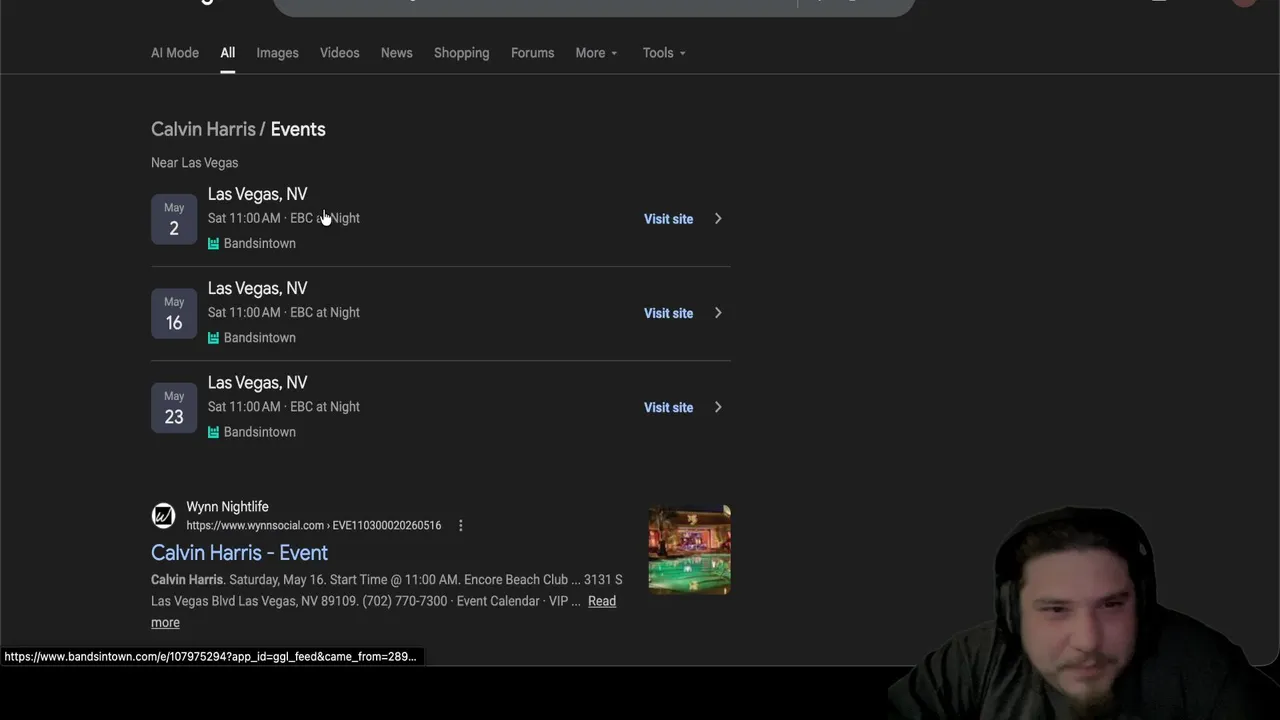Click the Calvin Harris breadcrumb link
This screenshot has height=720, width=1280.
click(203, 129)
